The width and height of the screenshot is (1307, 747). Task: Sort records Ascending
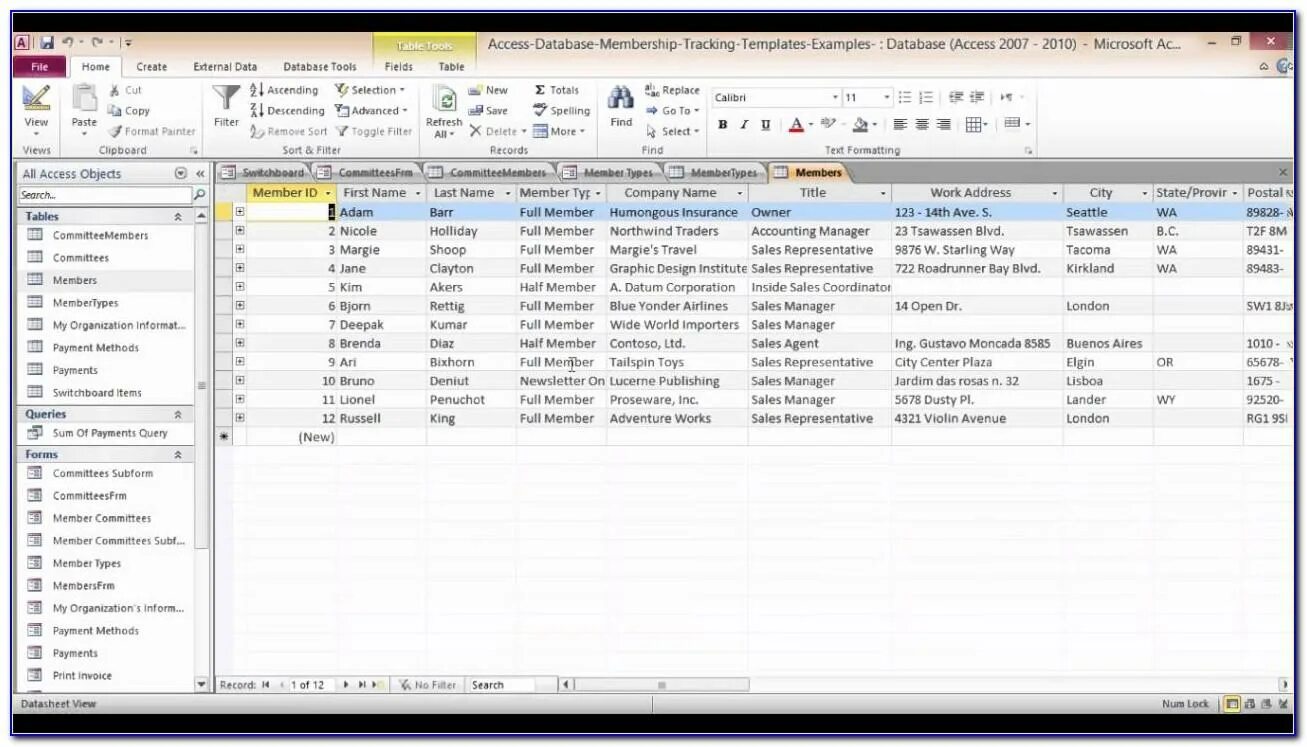point(284,90)
